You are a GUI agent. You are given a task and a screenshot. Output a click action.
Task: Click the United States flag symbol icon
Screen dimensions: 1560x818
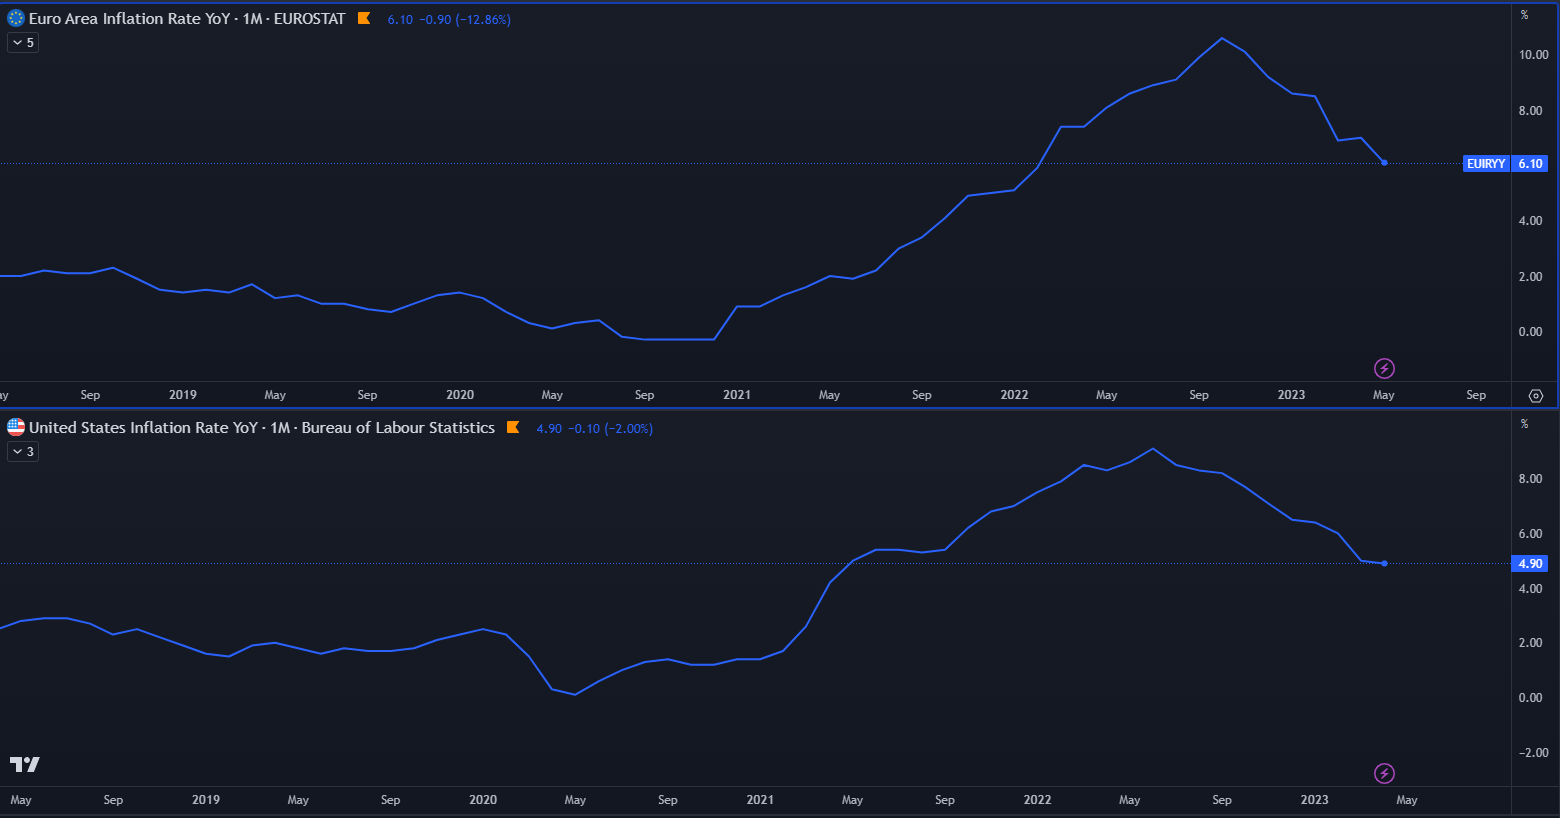[x=16, y=427]
